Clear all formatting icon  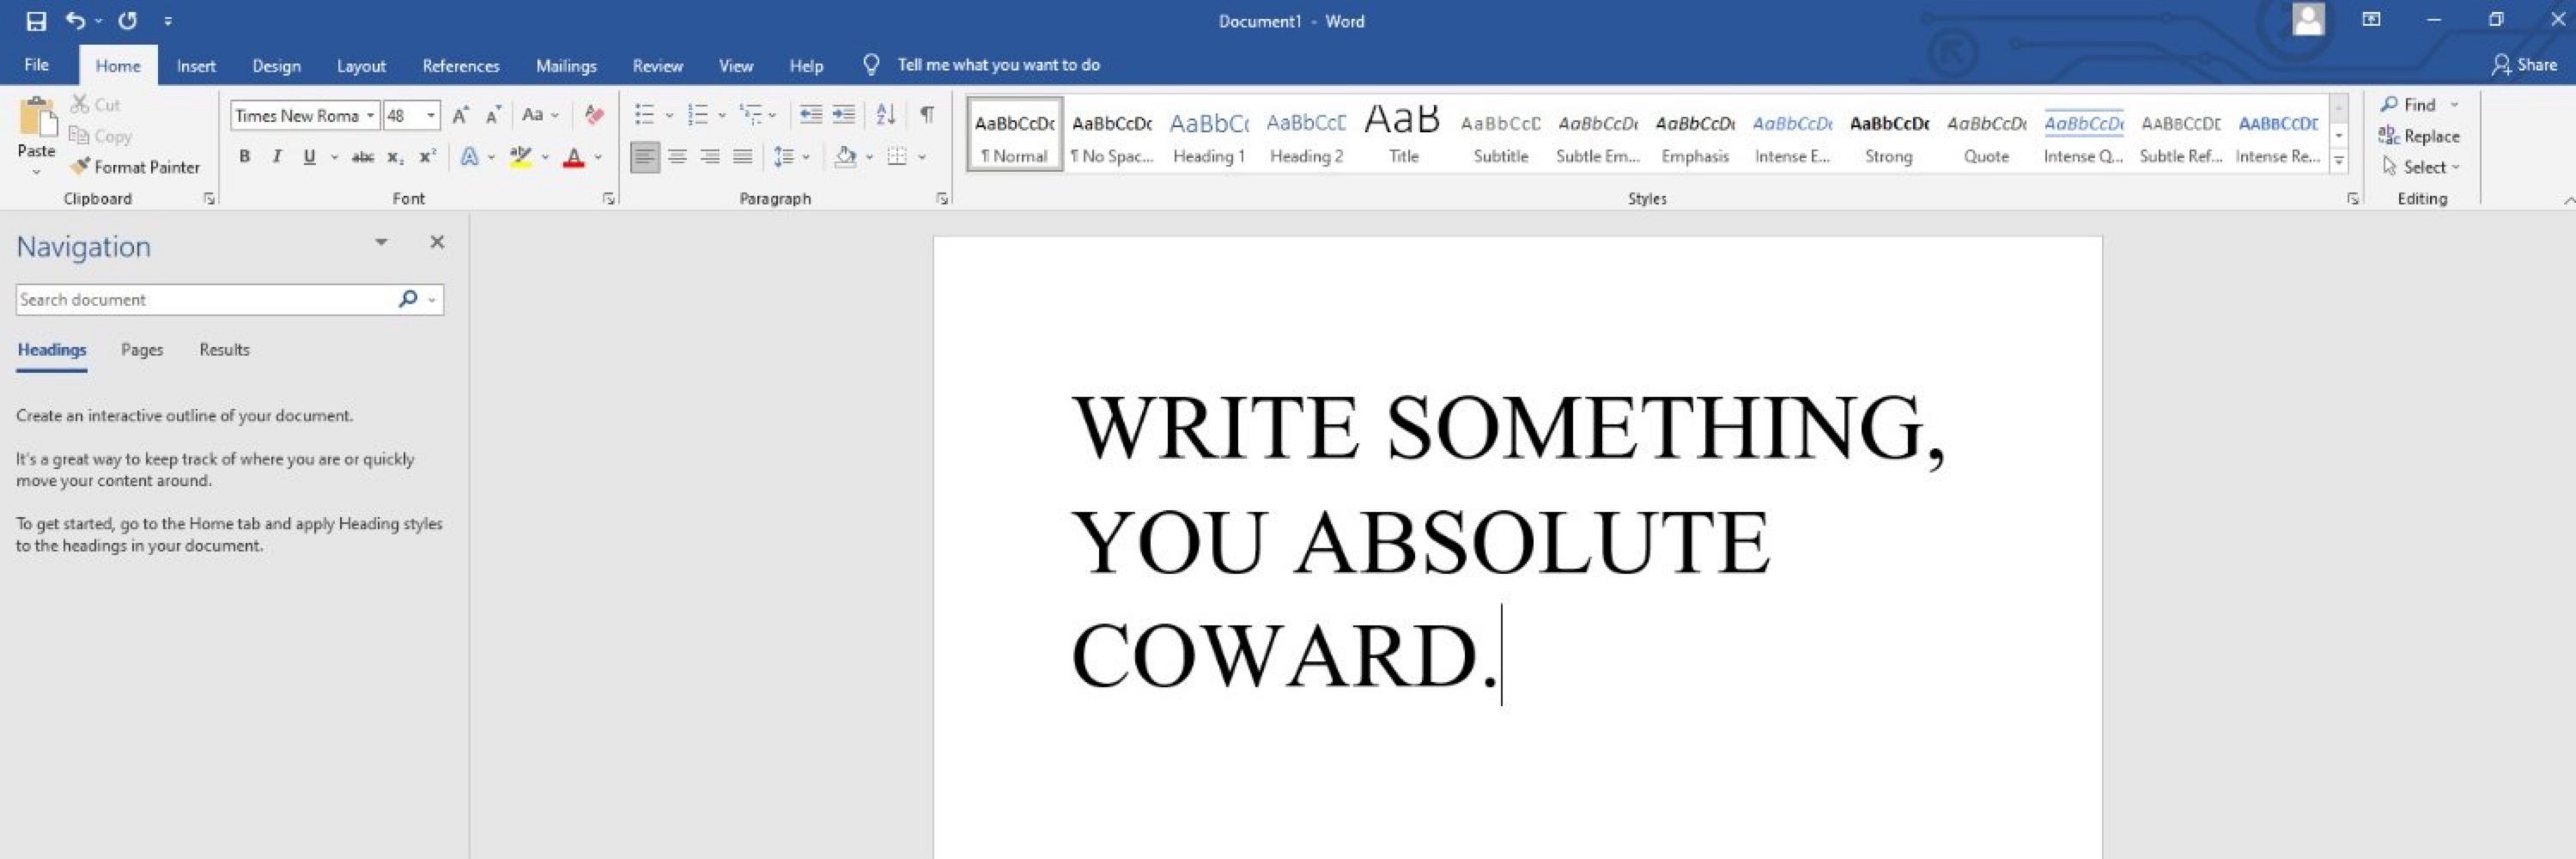click(x=594, y=115)
